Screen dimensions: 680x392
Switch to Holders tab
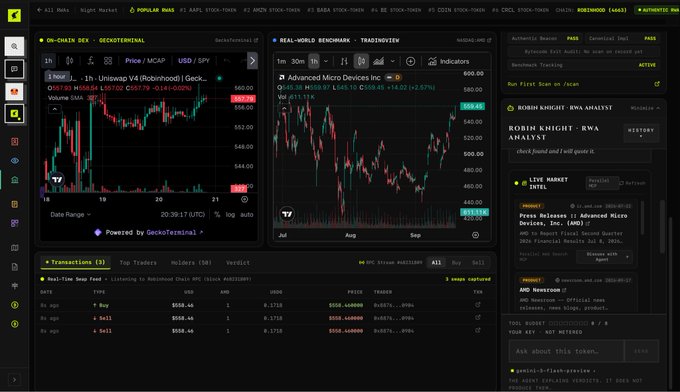pyautogui.click(x=191, y=263)
